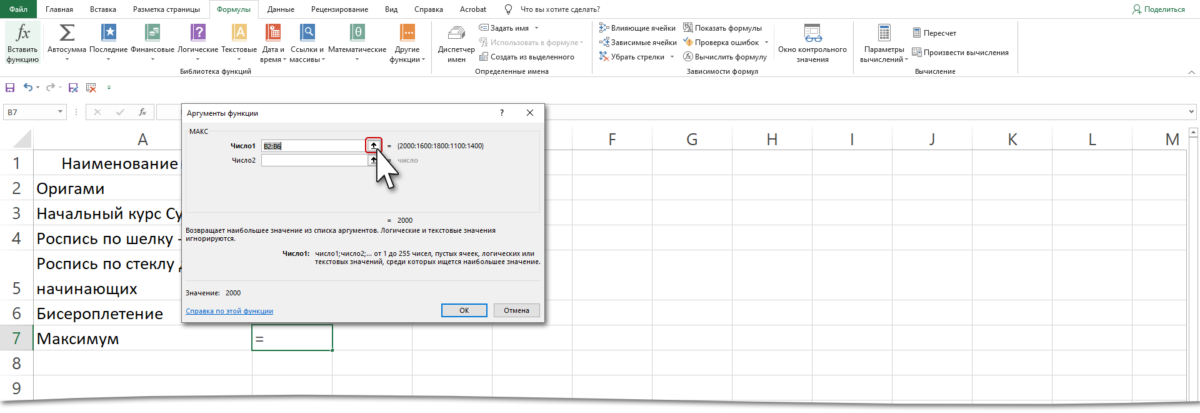Image resolution: width=1200 pixels, height=413 pixels.
Task: Toggle Показать формулы
Action: 724,27
